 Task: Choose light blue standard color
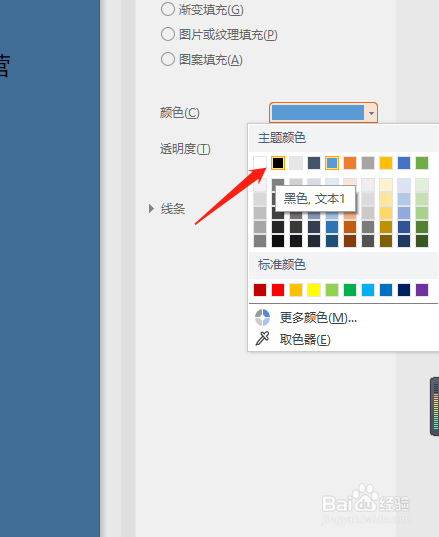coord(368,290)
